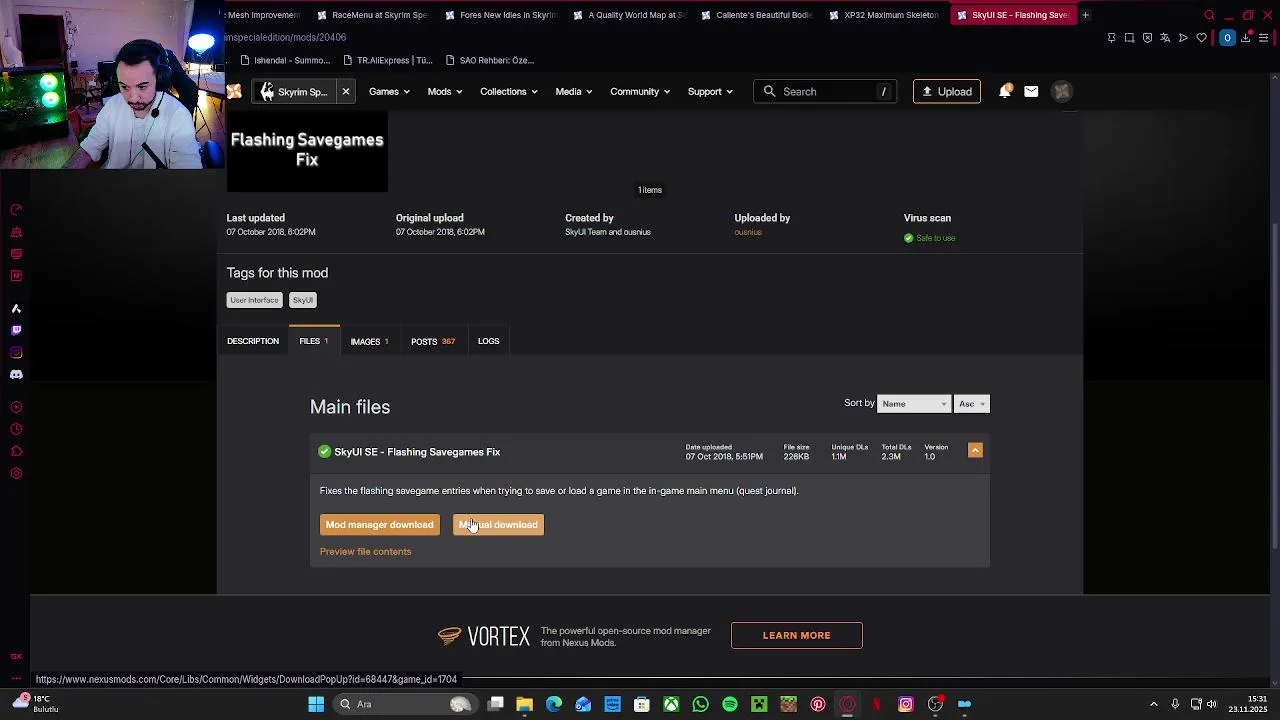This screenshot has height=720, width=1280.
Task: Show hidden system tray icons
Action: point(1153,704)
